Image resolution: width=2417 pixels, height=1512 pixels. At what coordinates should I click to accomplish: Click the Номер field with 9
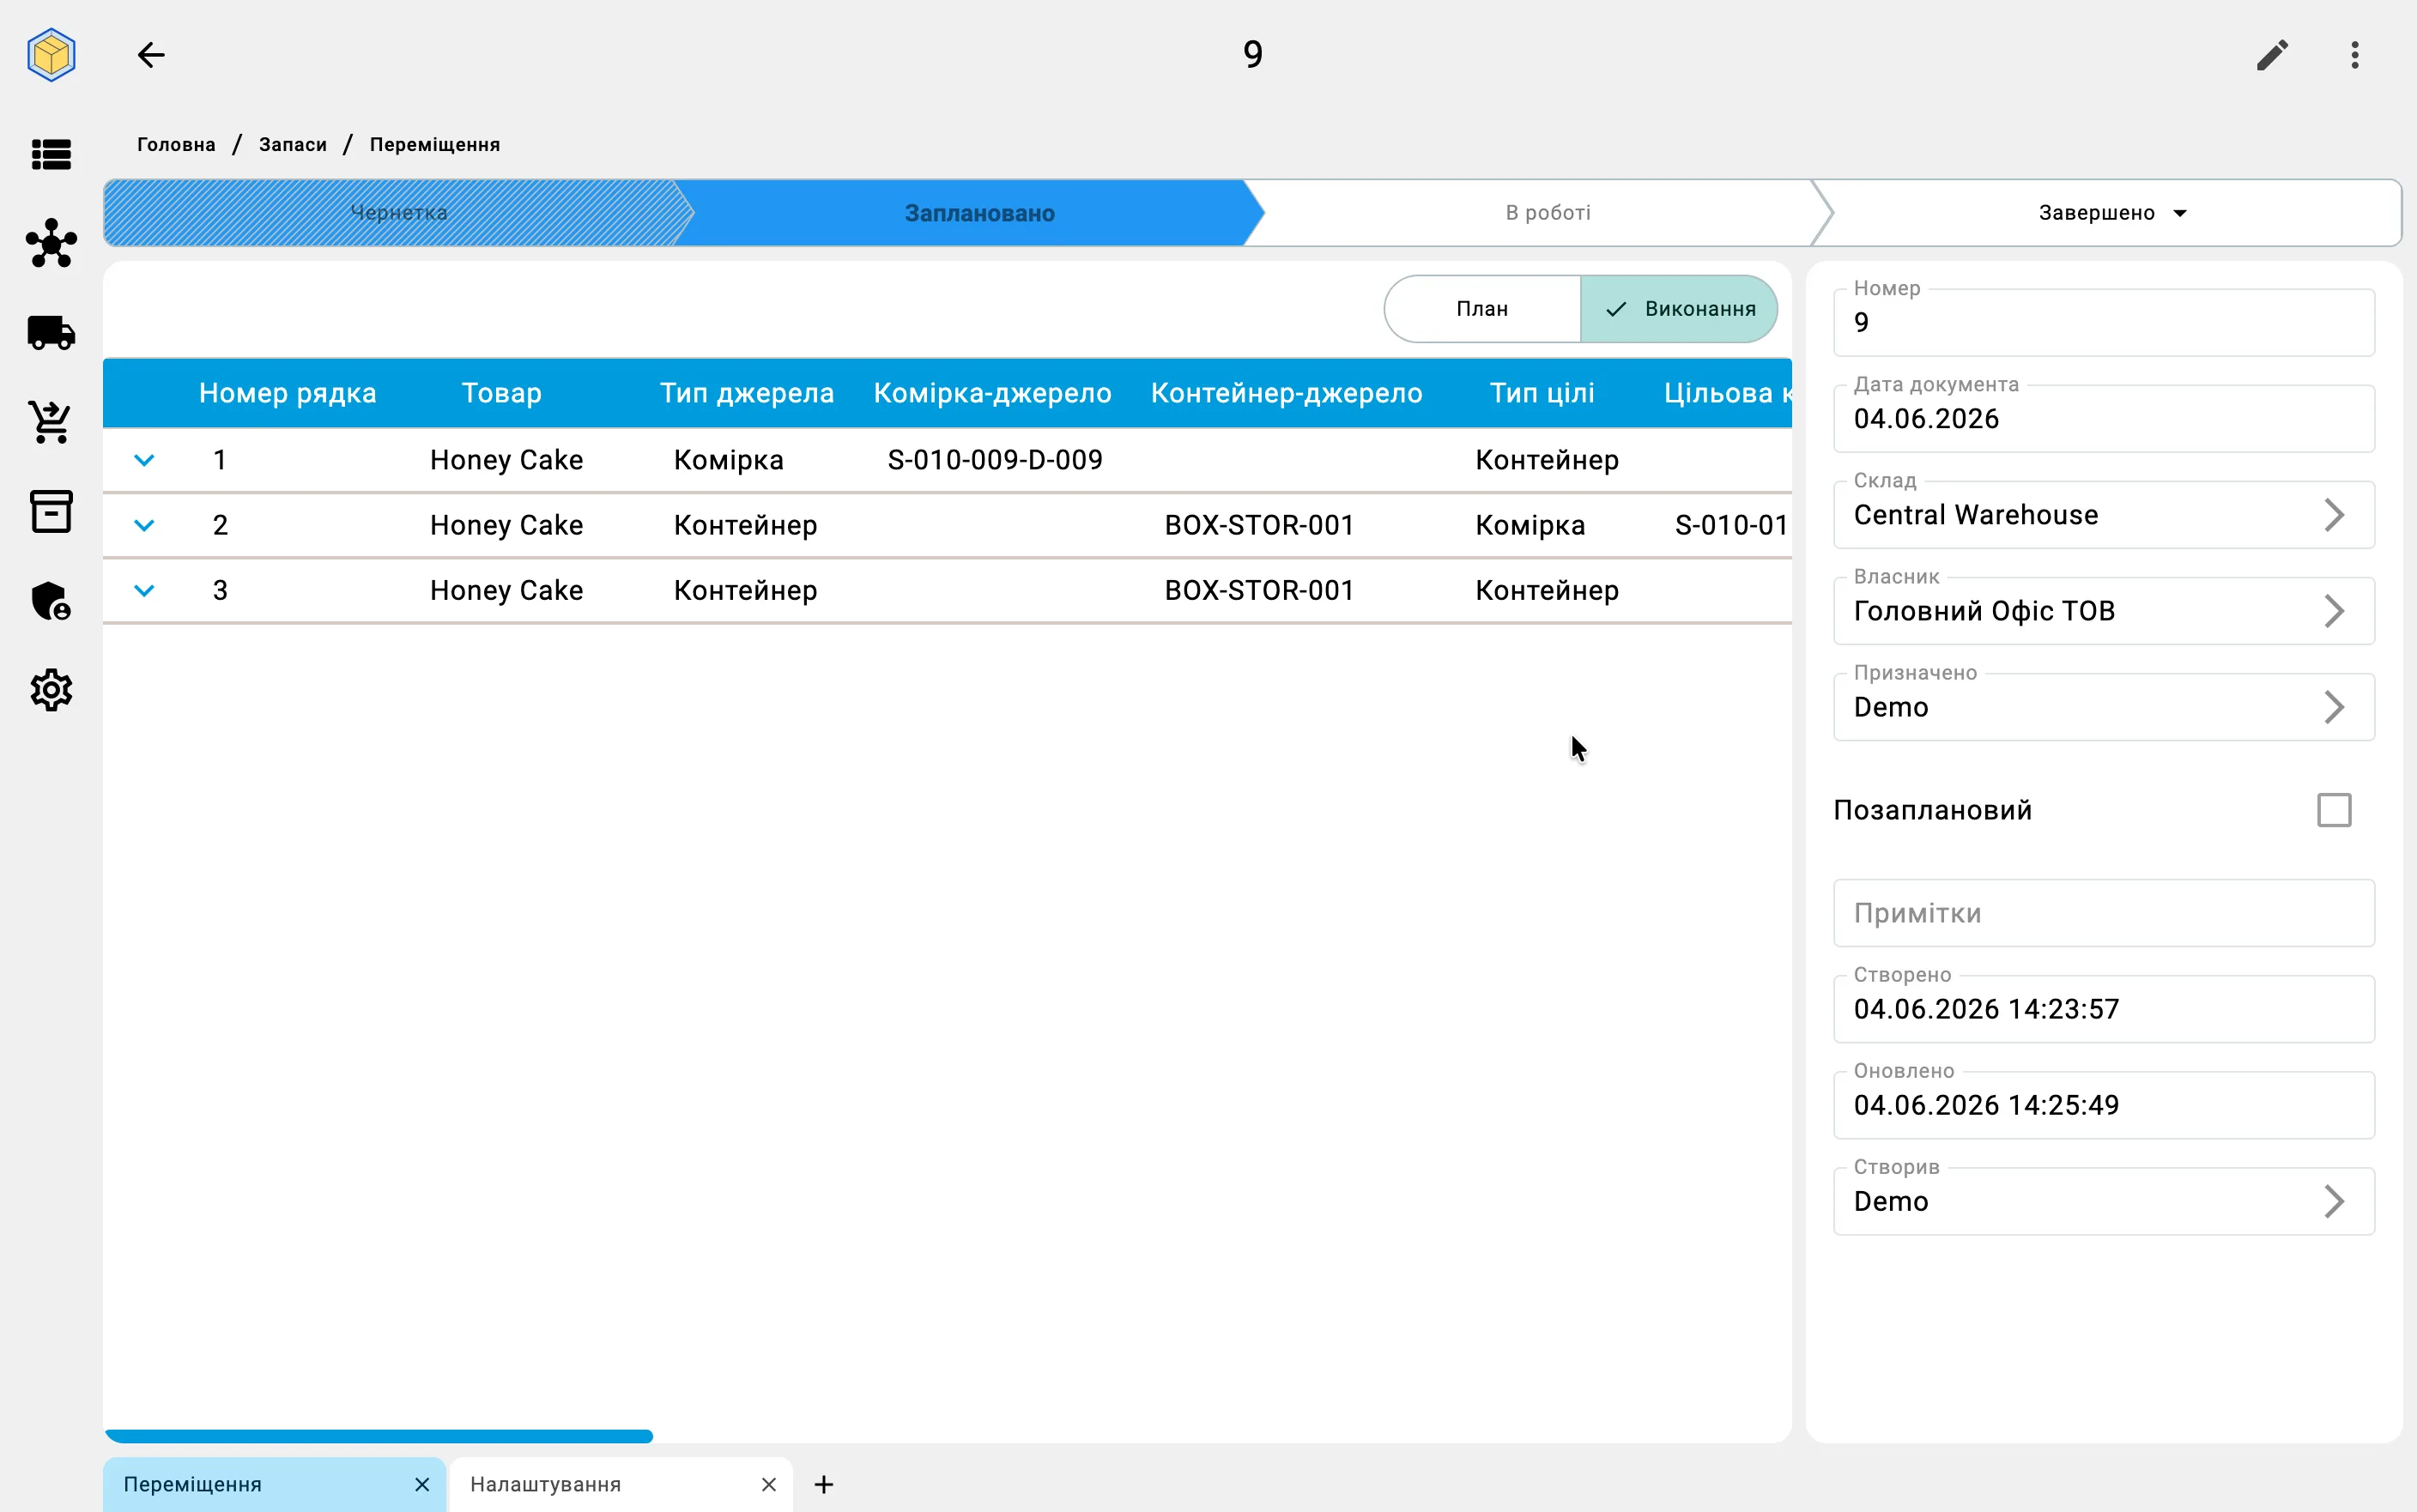coord(2103,322)
